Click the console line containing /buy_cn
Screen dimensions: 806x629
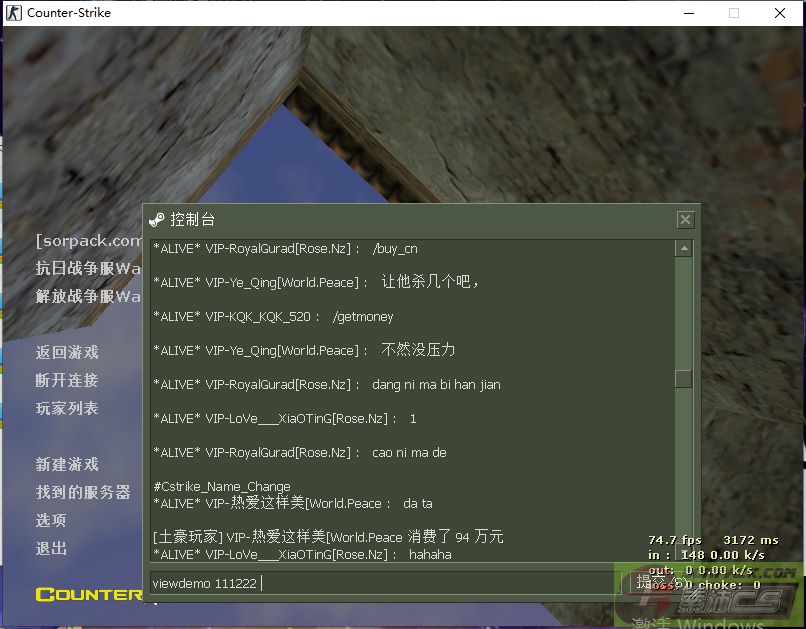(x=285, y=249)
